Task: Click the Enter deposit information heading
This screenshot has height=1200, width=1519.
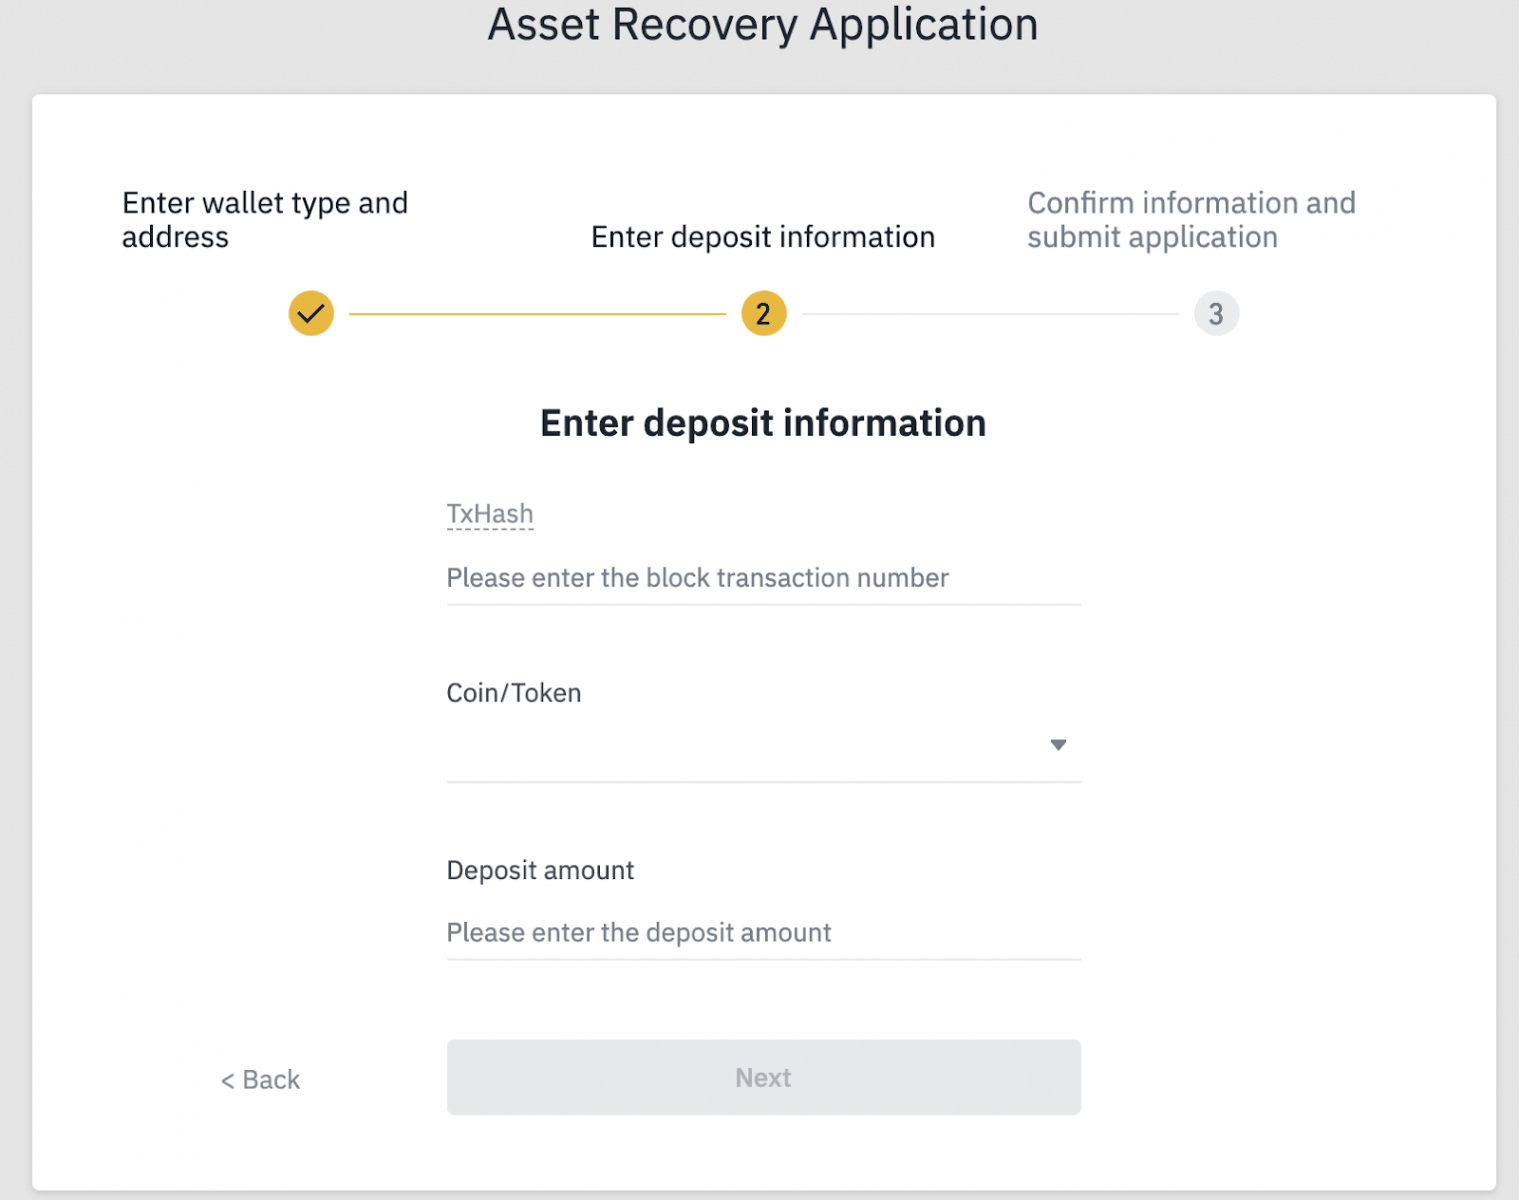Action: tap(763, 423)
